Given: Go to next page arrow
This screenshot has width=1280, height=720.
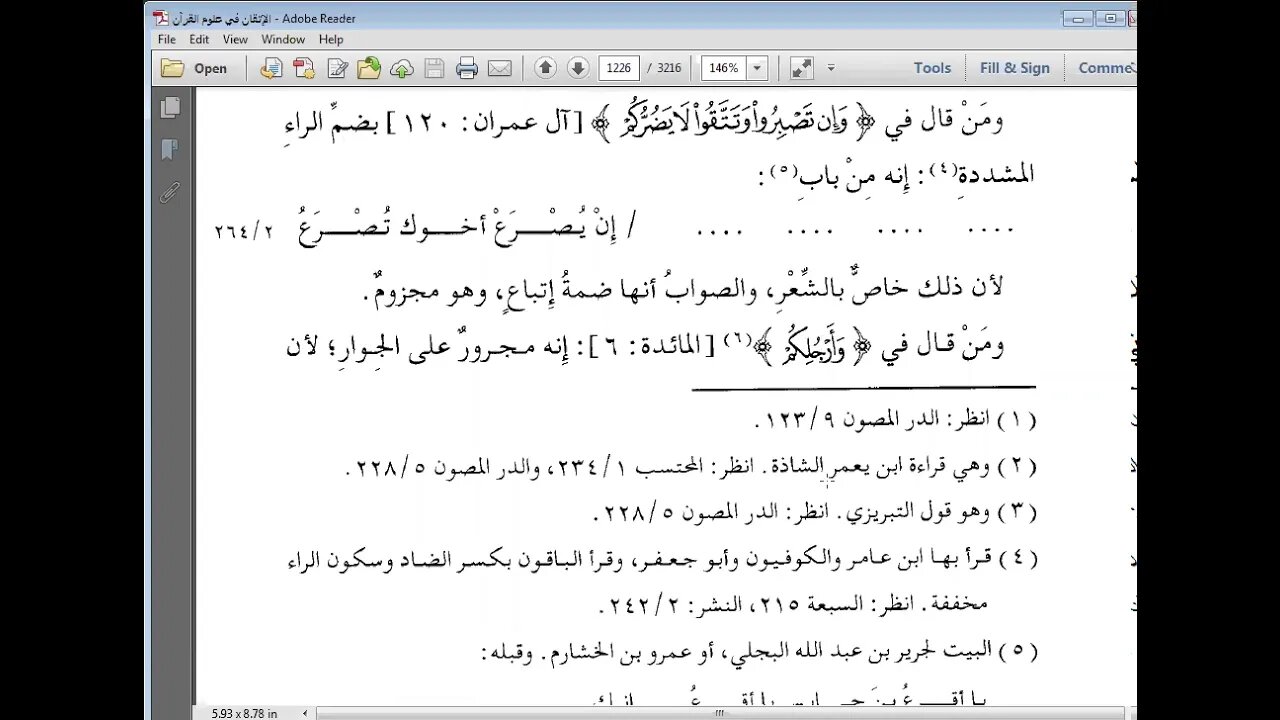Looking at the screenshot, I should (x=578, y=68).
